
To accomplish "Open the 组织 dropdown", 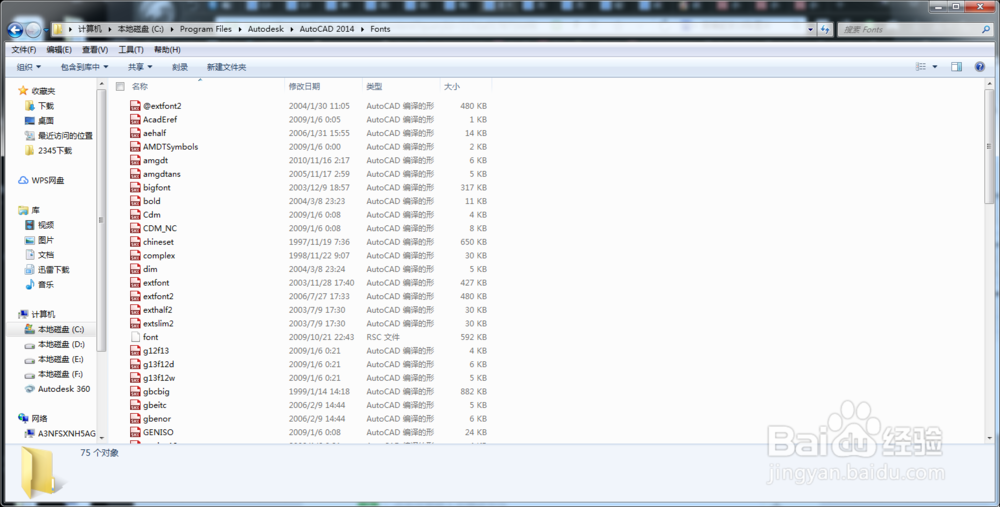I will (x=29, y=67).
